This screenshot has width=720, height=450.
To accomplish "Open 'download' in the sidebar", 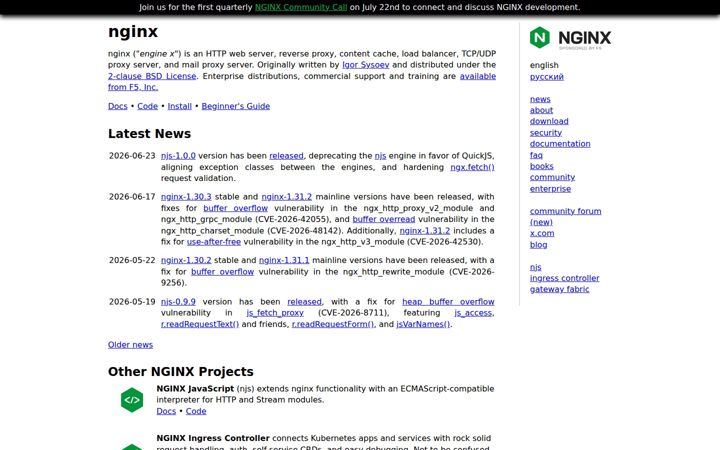I will tap(549, 121).
